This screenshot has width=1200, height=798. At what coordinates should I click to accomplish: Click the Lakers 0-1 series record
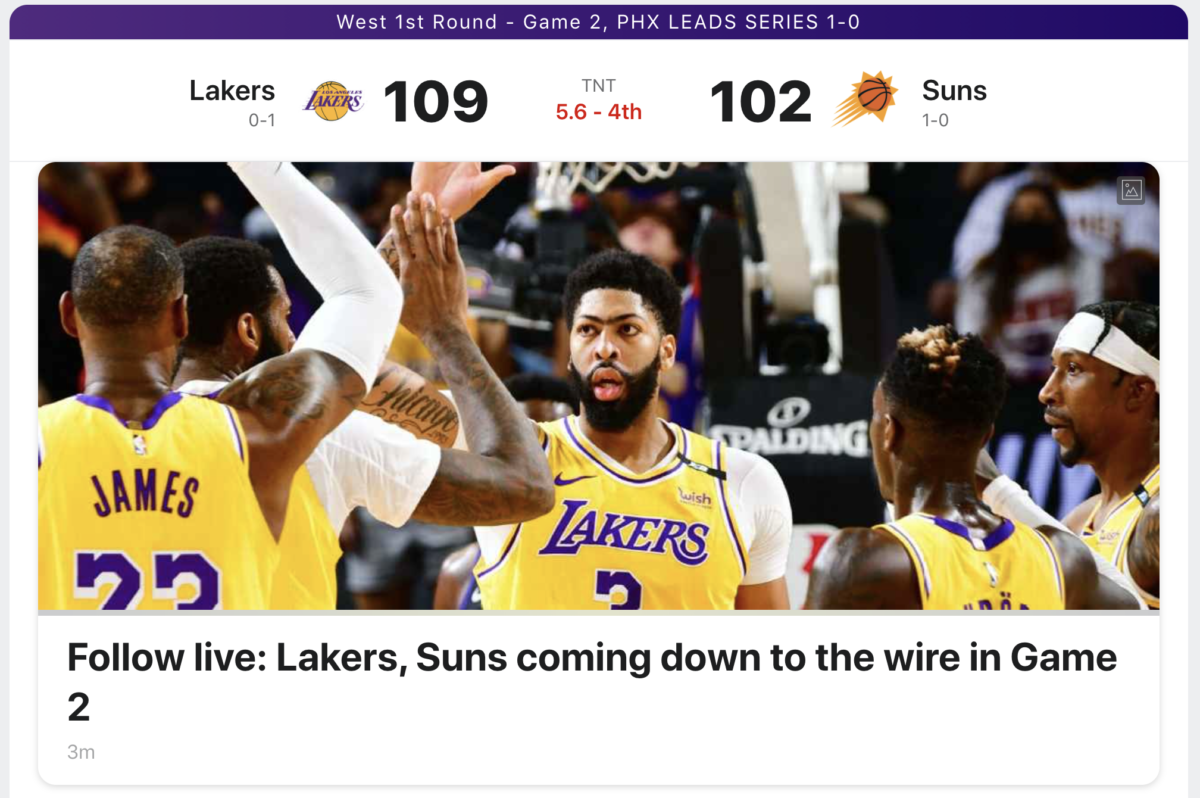point(262,121)
